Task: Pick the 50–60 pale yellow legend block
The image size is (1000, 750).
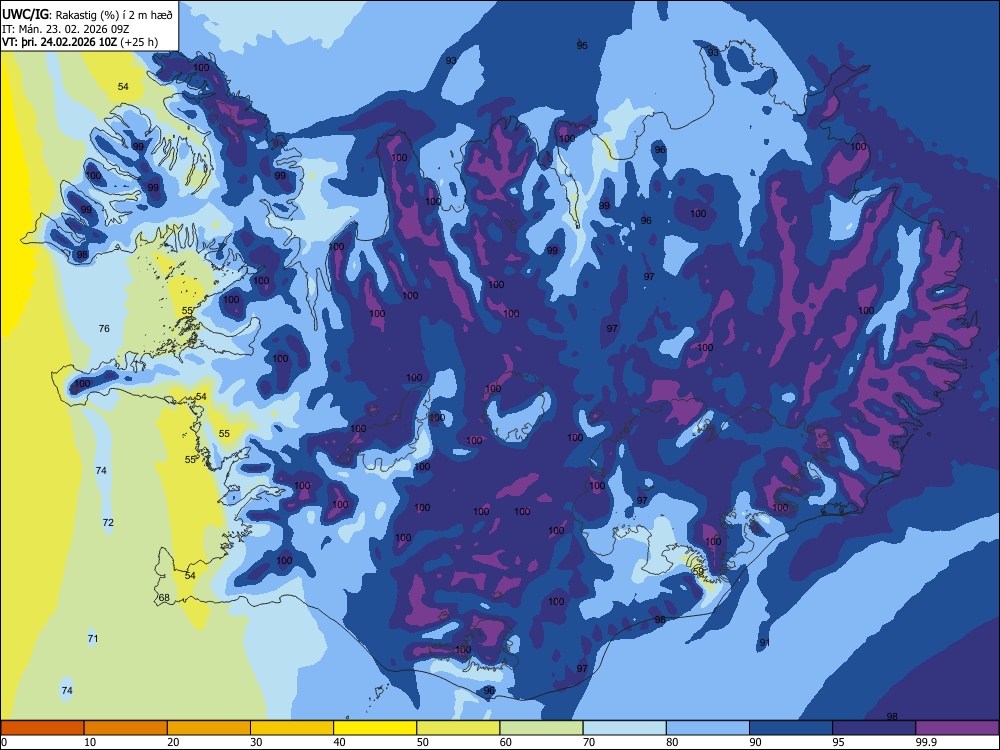Action: coord(458,728)
